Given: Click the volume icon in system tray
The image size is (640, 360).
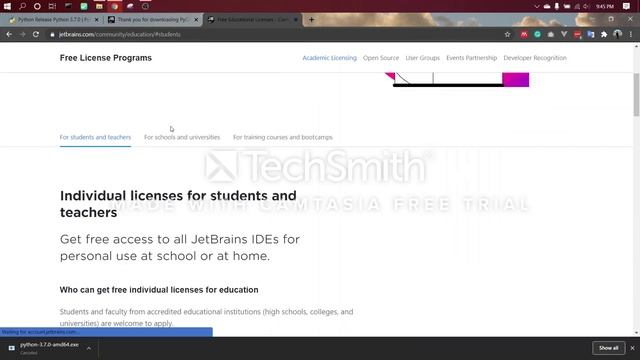Looking at the screenshot, I should (587, 7).
